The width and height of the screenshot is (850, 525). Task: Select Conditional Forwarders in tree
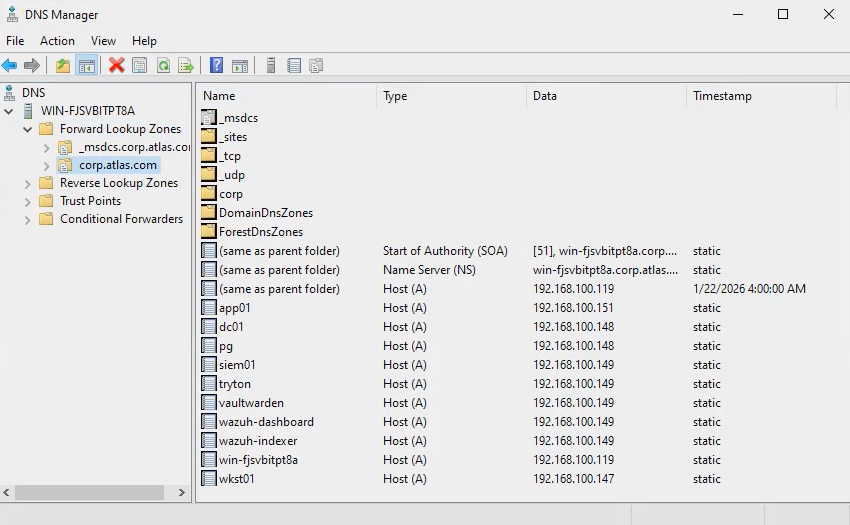121,219
